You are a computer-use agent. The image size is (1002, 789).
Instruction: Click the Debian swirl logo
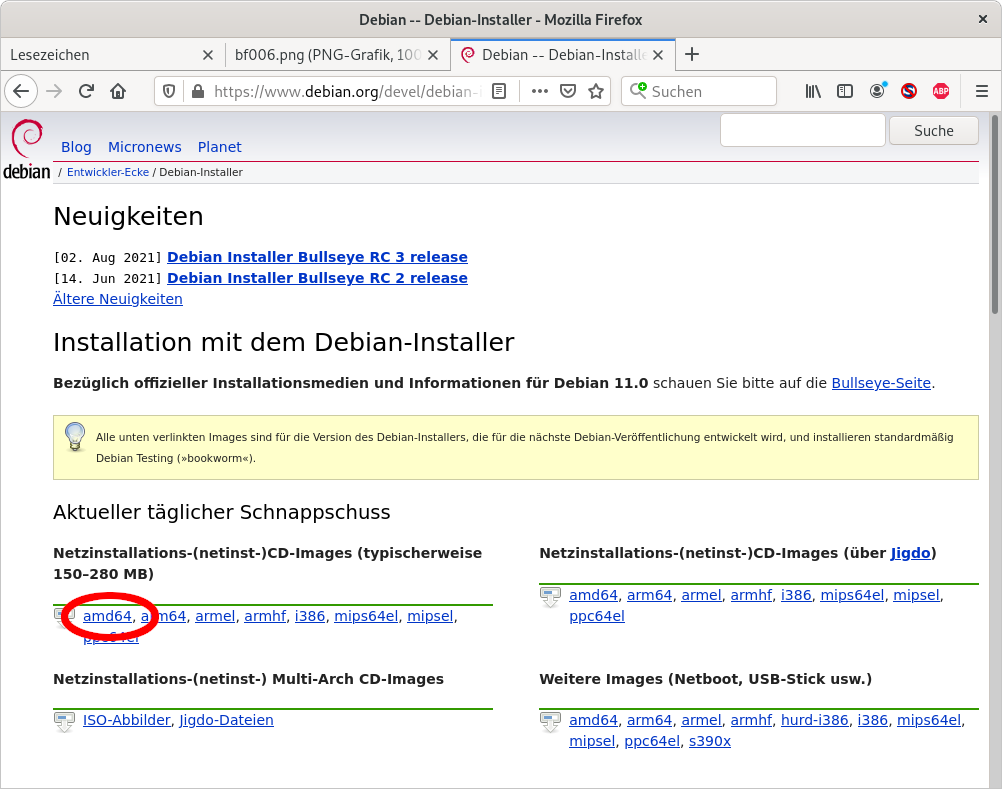pos(27,149)
